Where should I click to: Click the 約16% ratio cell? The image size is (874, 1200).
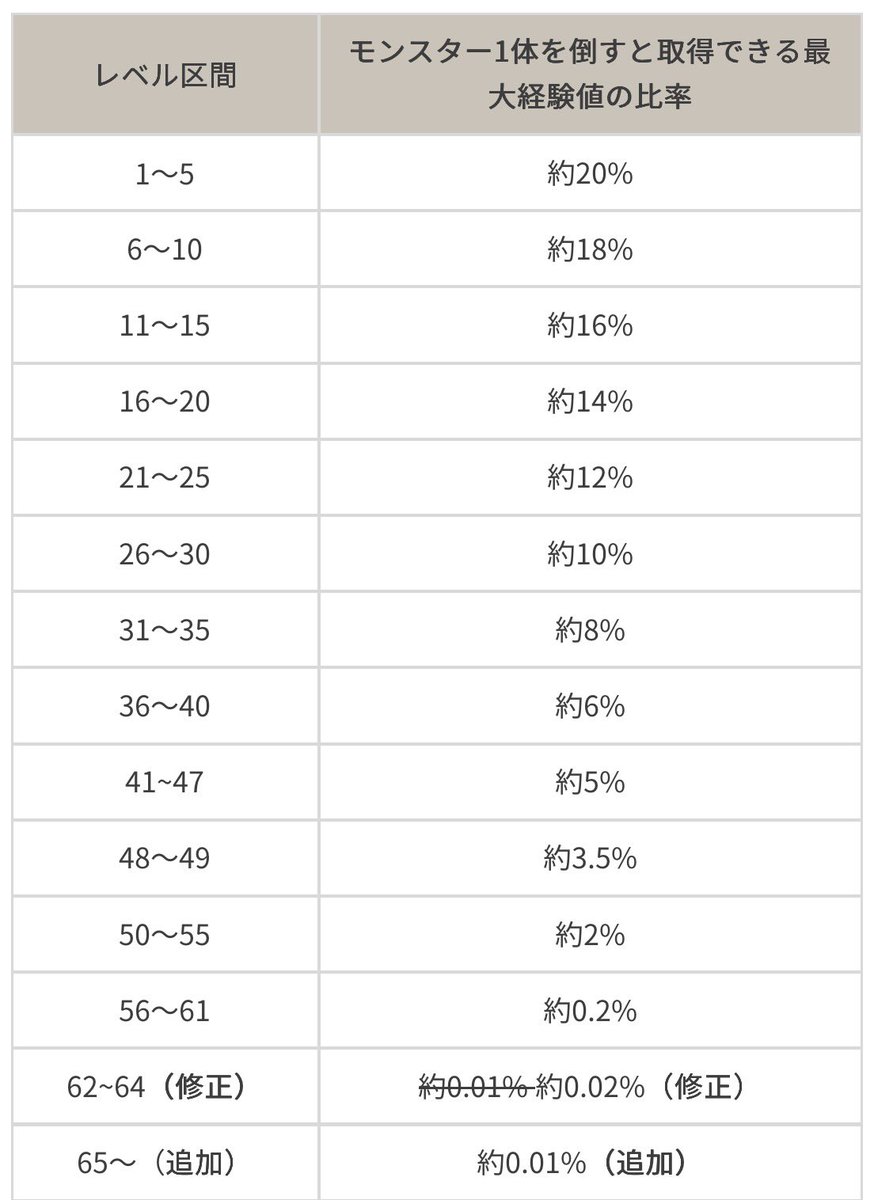(590, 326)
